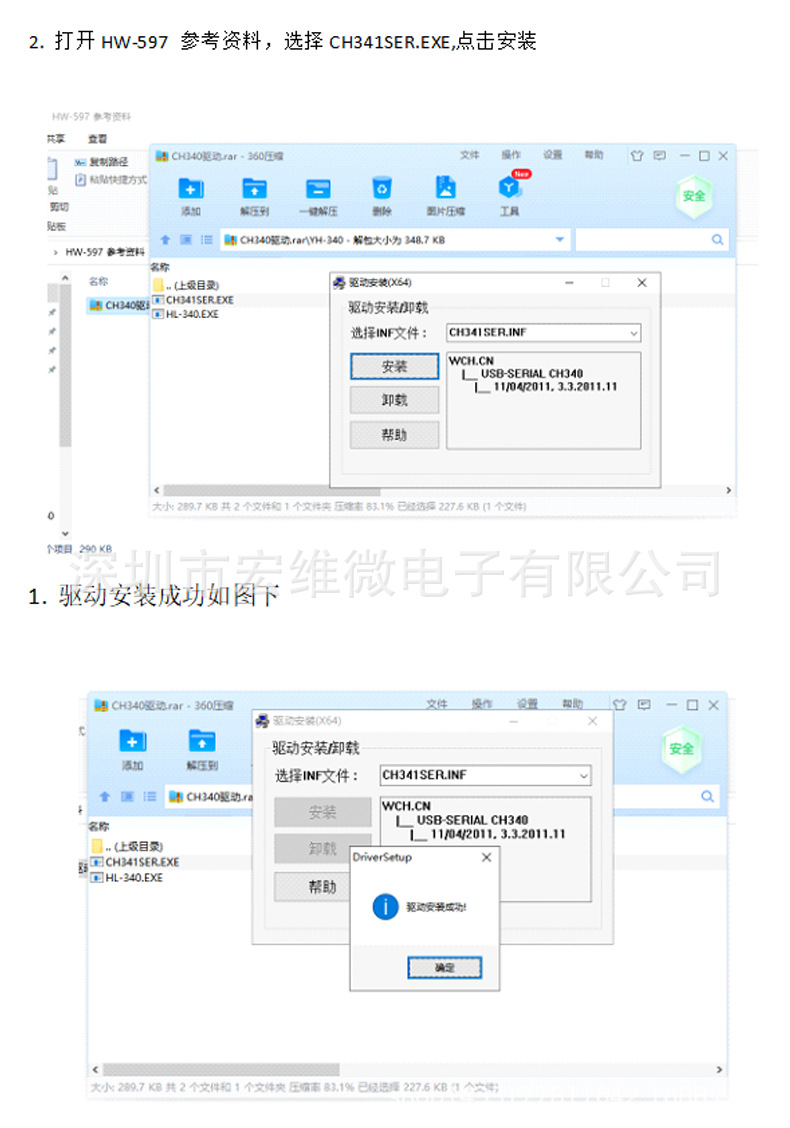The width and height of the screenshot is (790, 1128).
Task: Click 安全 shield badge in upper 360压缩 window
Action: (694, 196)
